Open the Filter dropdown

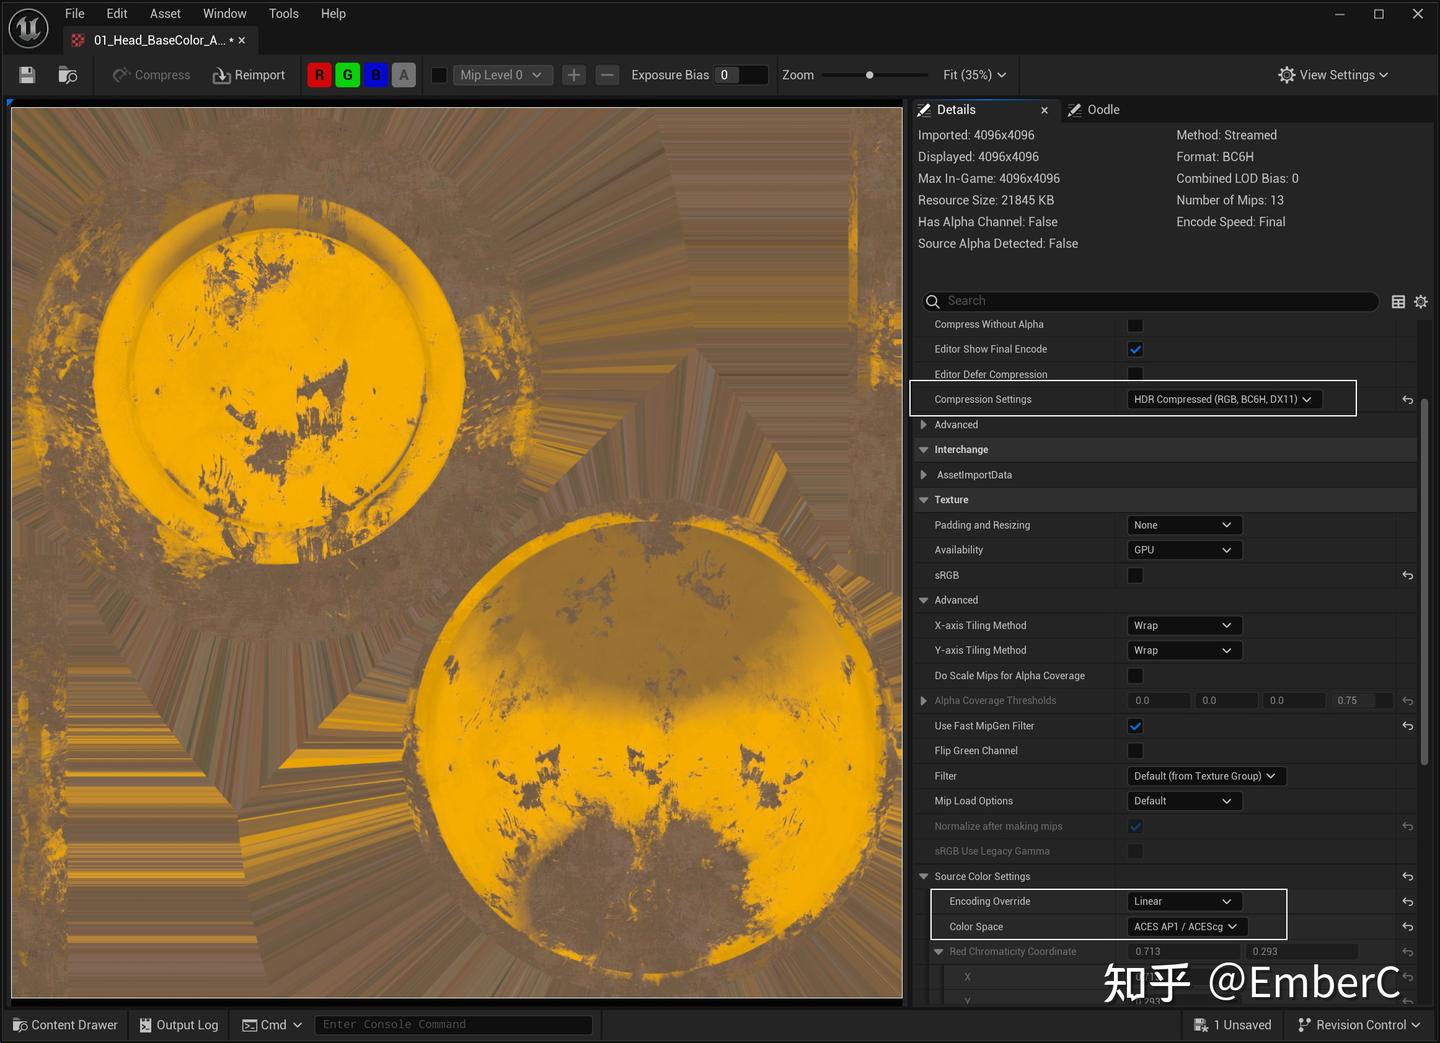[1206, 776]
